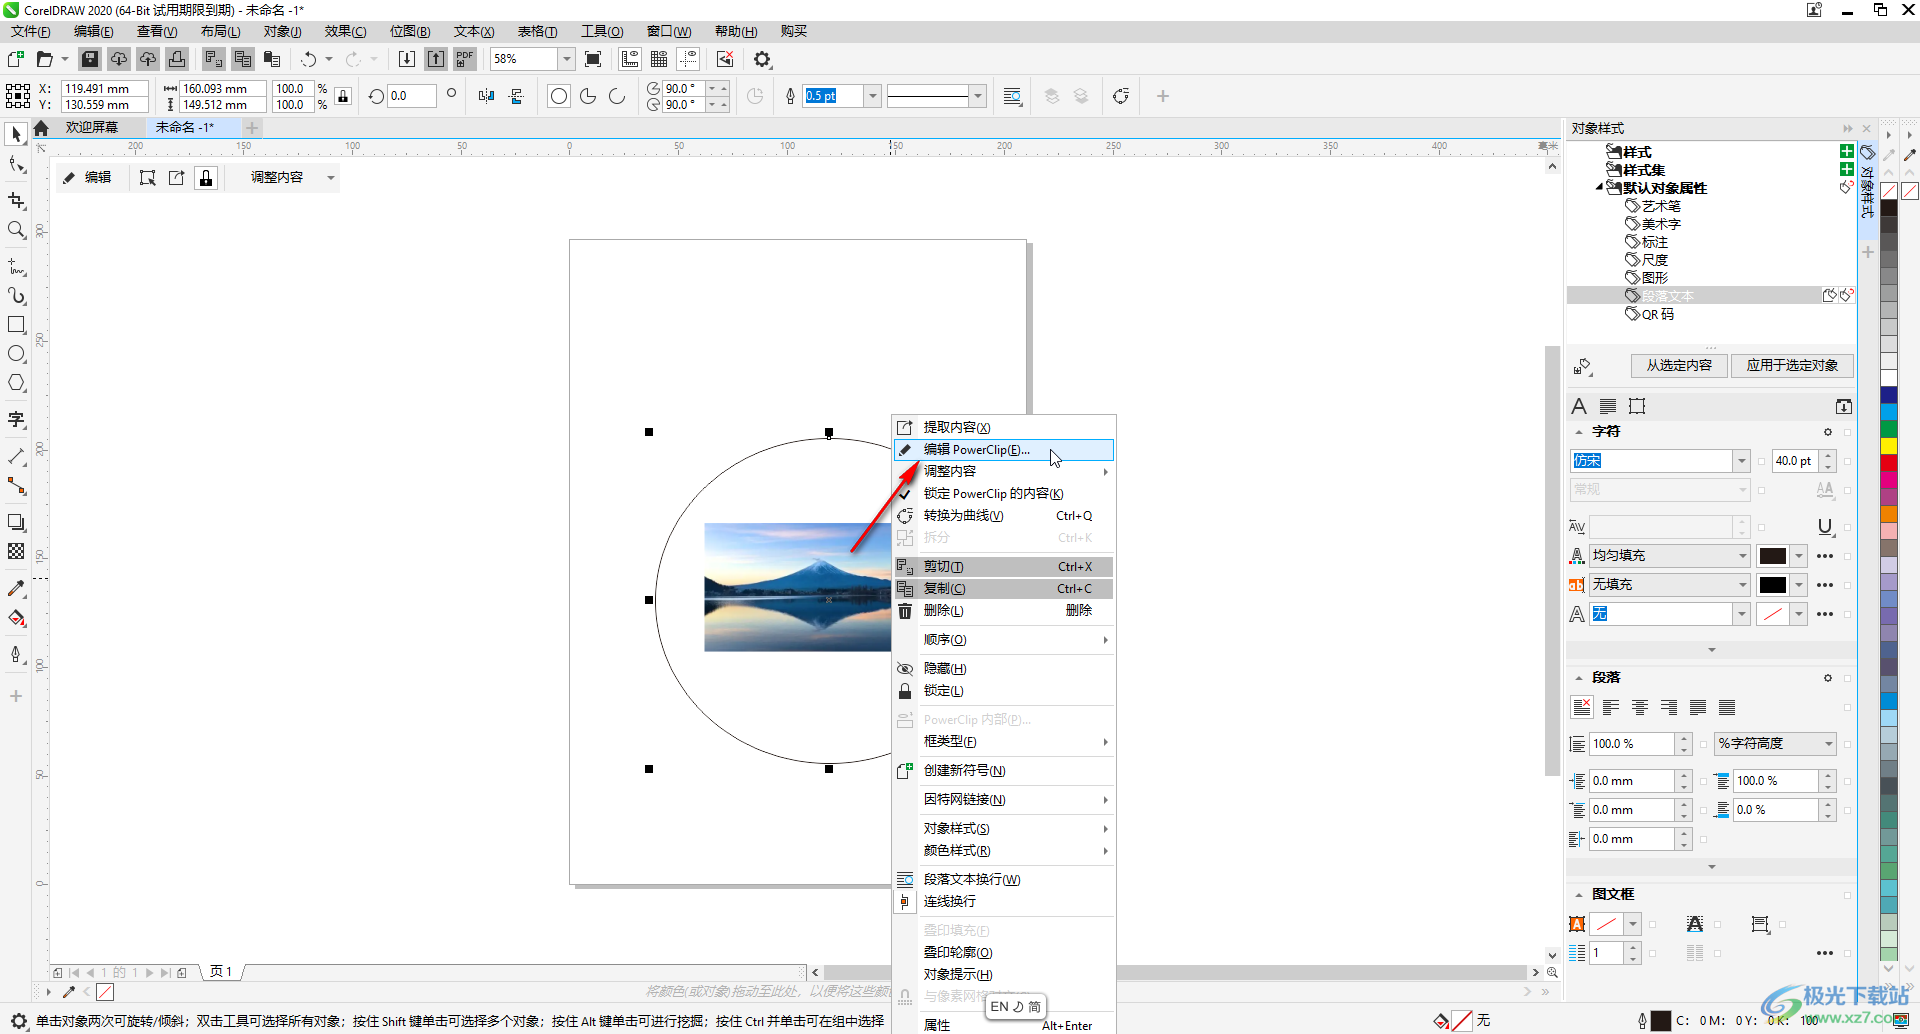
Task: Collapse the 段落 section
Action: 1580,678
